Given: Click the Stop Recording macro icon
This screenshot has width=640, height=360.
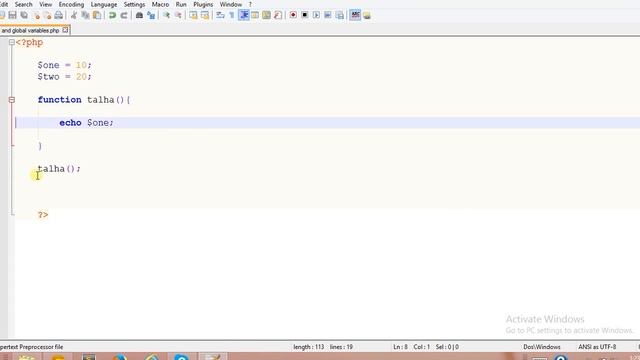Looking at the screenshot, I should pyautogui.click(x=304, y=15).
